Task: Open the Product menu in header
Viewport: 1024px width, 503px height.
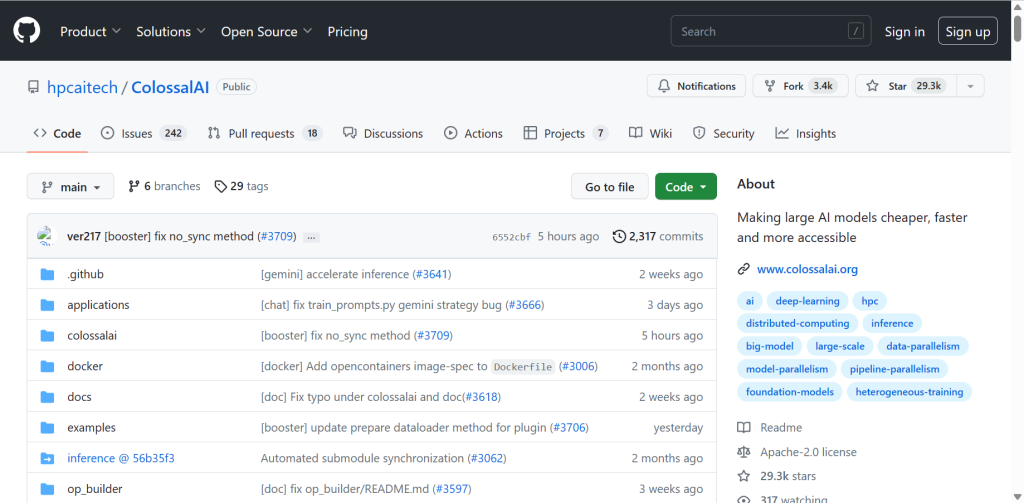Action: (90, 31)
